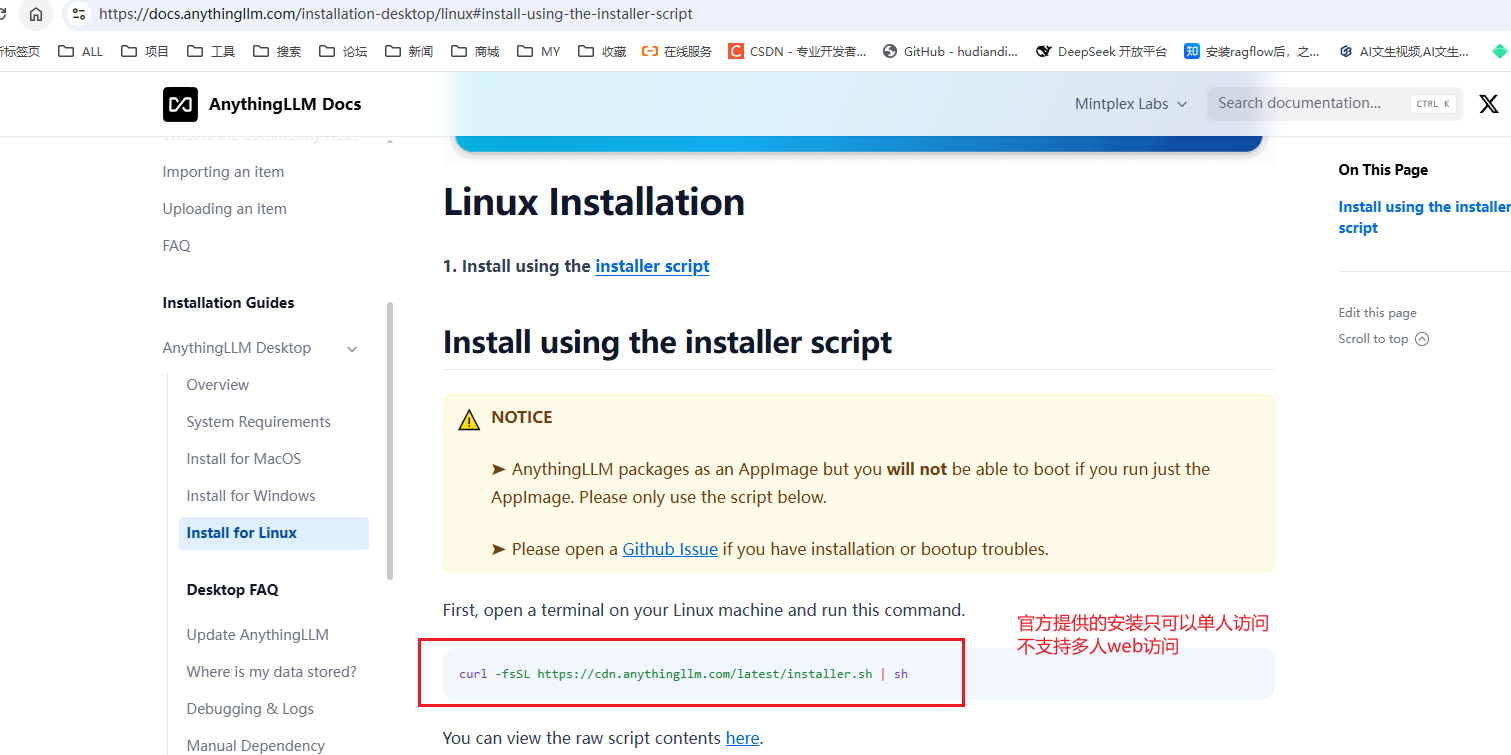The image size is (1511, 755).
Task: Click Edit this page link
Action: click(x=1377, y=313)
